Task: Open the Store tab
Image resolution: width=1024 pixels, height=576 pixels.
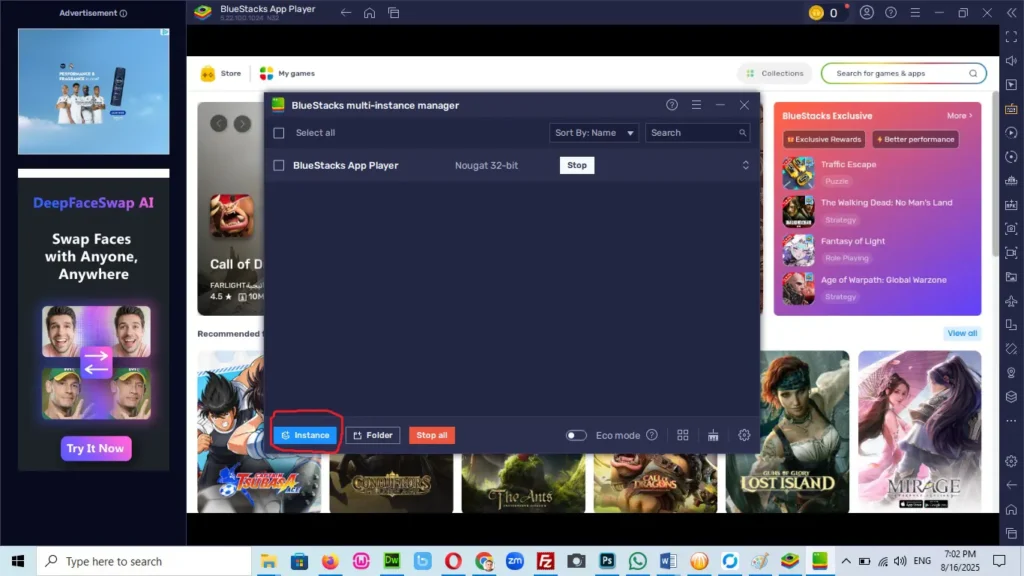Action: coord(221,73)
